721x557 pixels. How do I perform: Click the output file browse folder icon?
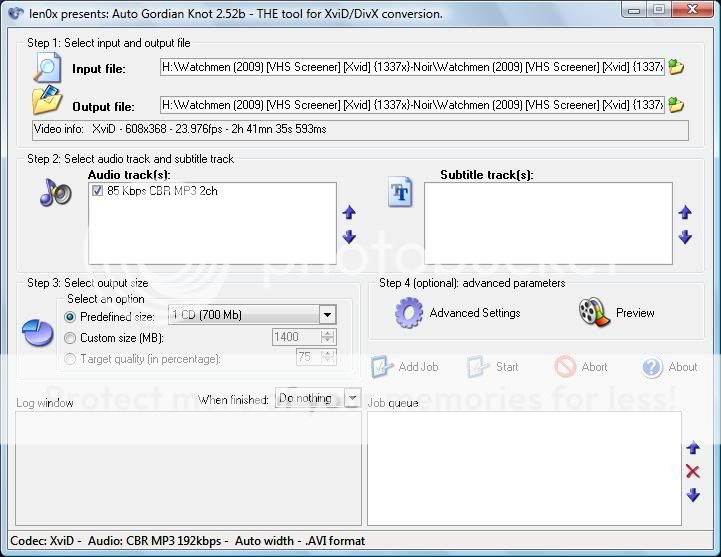[676, 105]
